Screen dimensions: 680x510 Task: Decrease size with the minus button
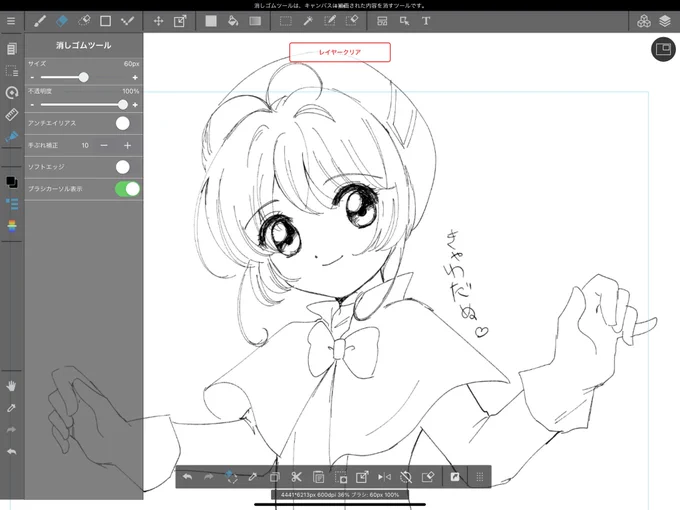point(32,78)
